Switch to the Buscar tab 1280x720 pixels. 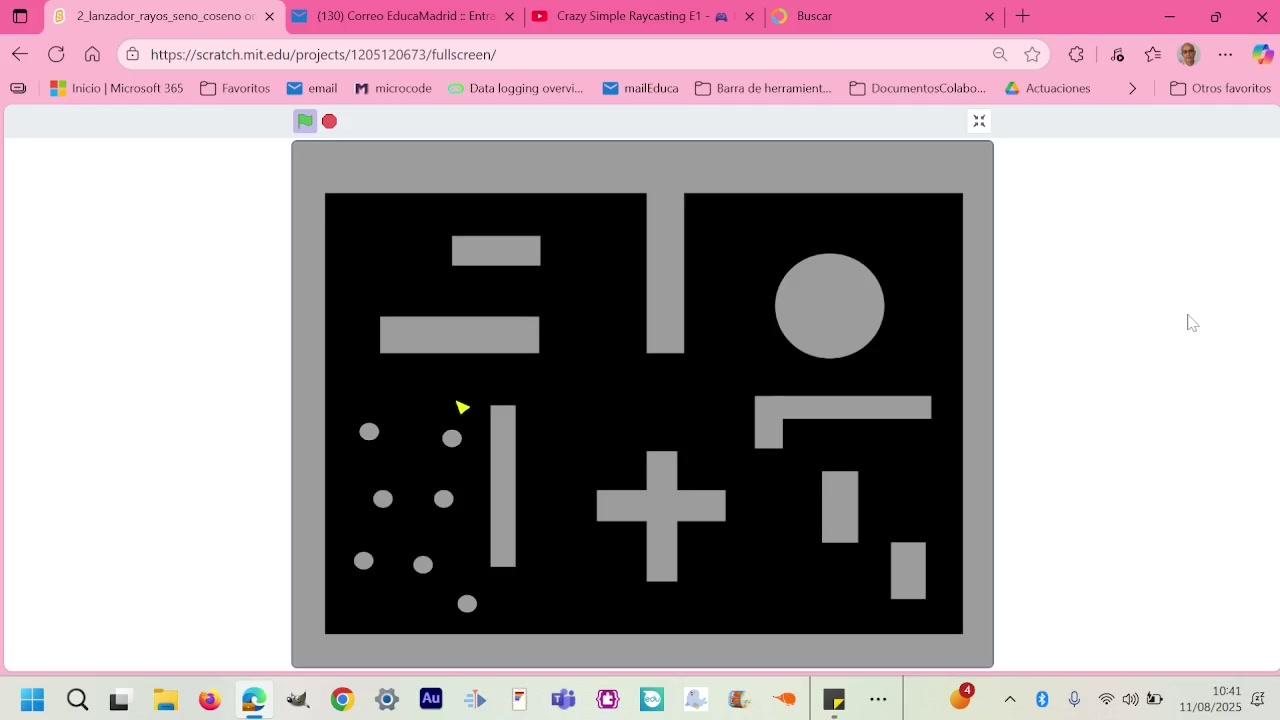pyautogui.click(x=883, y=16)
